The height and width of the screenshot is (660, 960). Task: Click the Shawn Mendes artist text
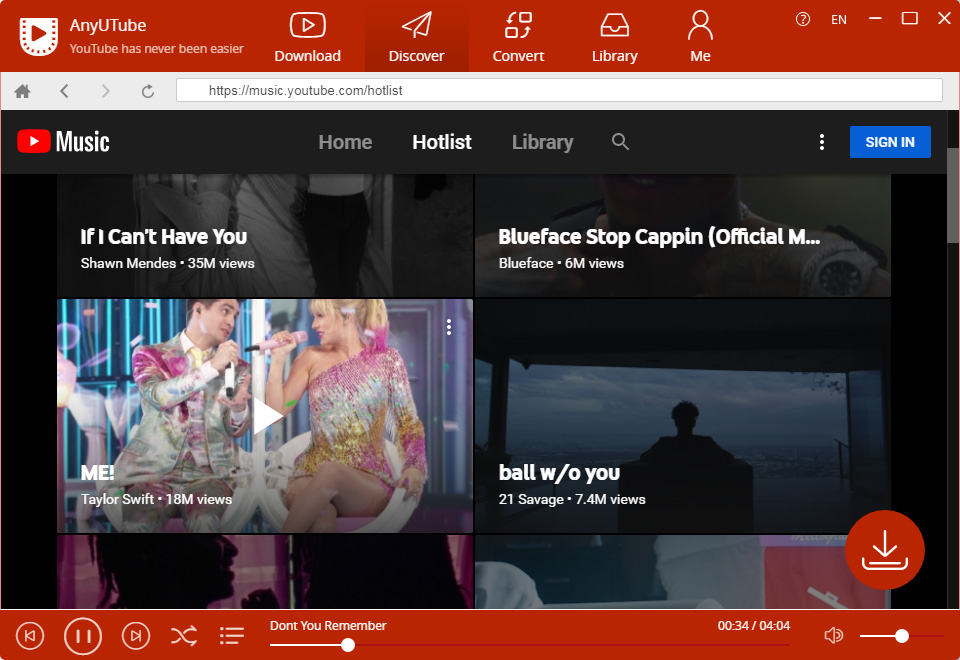click(128, 263)
